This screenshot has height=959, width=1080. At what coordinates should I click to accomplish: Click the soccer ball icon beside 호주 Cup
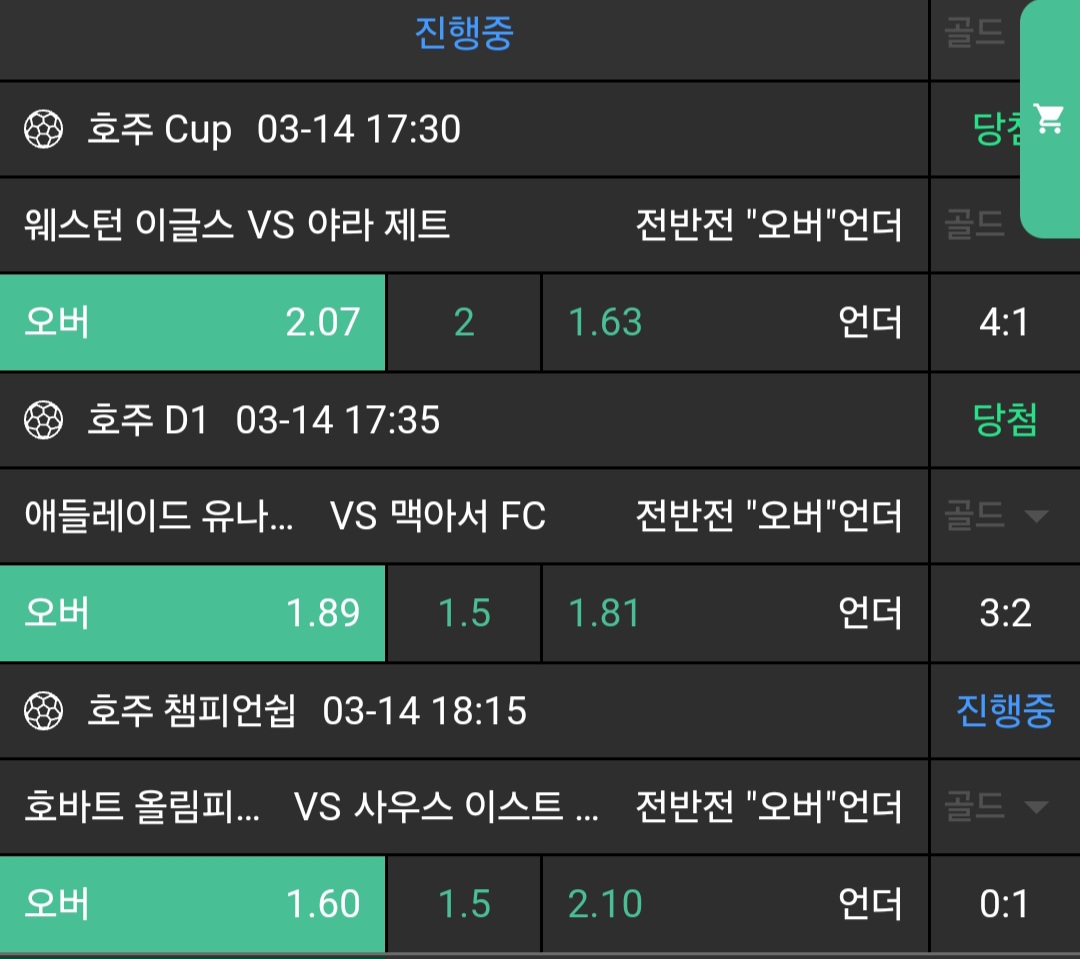point(43,130)
